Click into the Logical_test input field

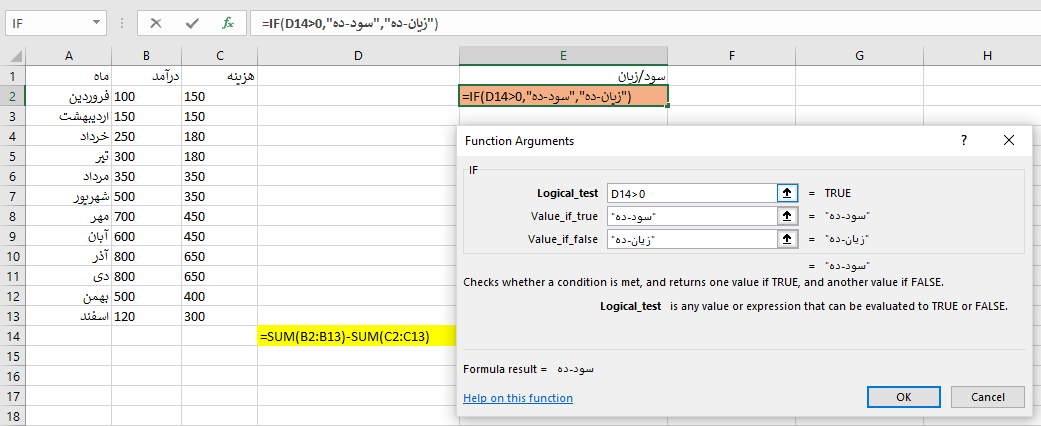[x=690, y=193]
